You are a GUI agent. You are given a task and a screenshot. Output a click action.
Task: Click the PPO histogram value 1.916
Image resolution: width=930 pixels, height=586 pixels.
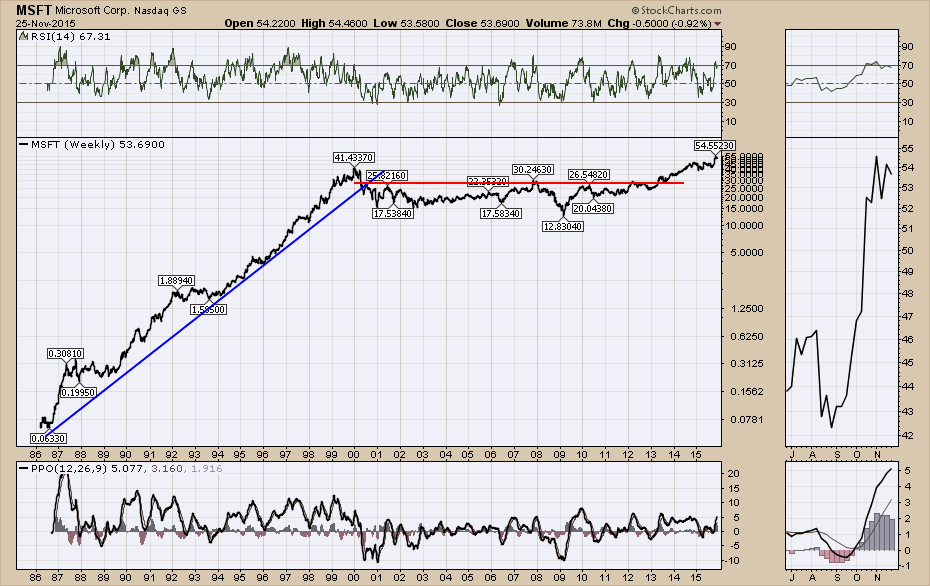pos(206,469)
